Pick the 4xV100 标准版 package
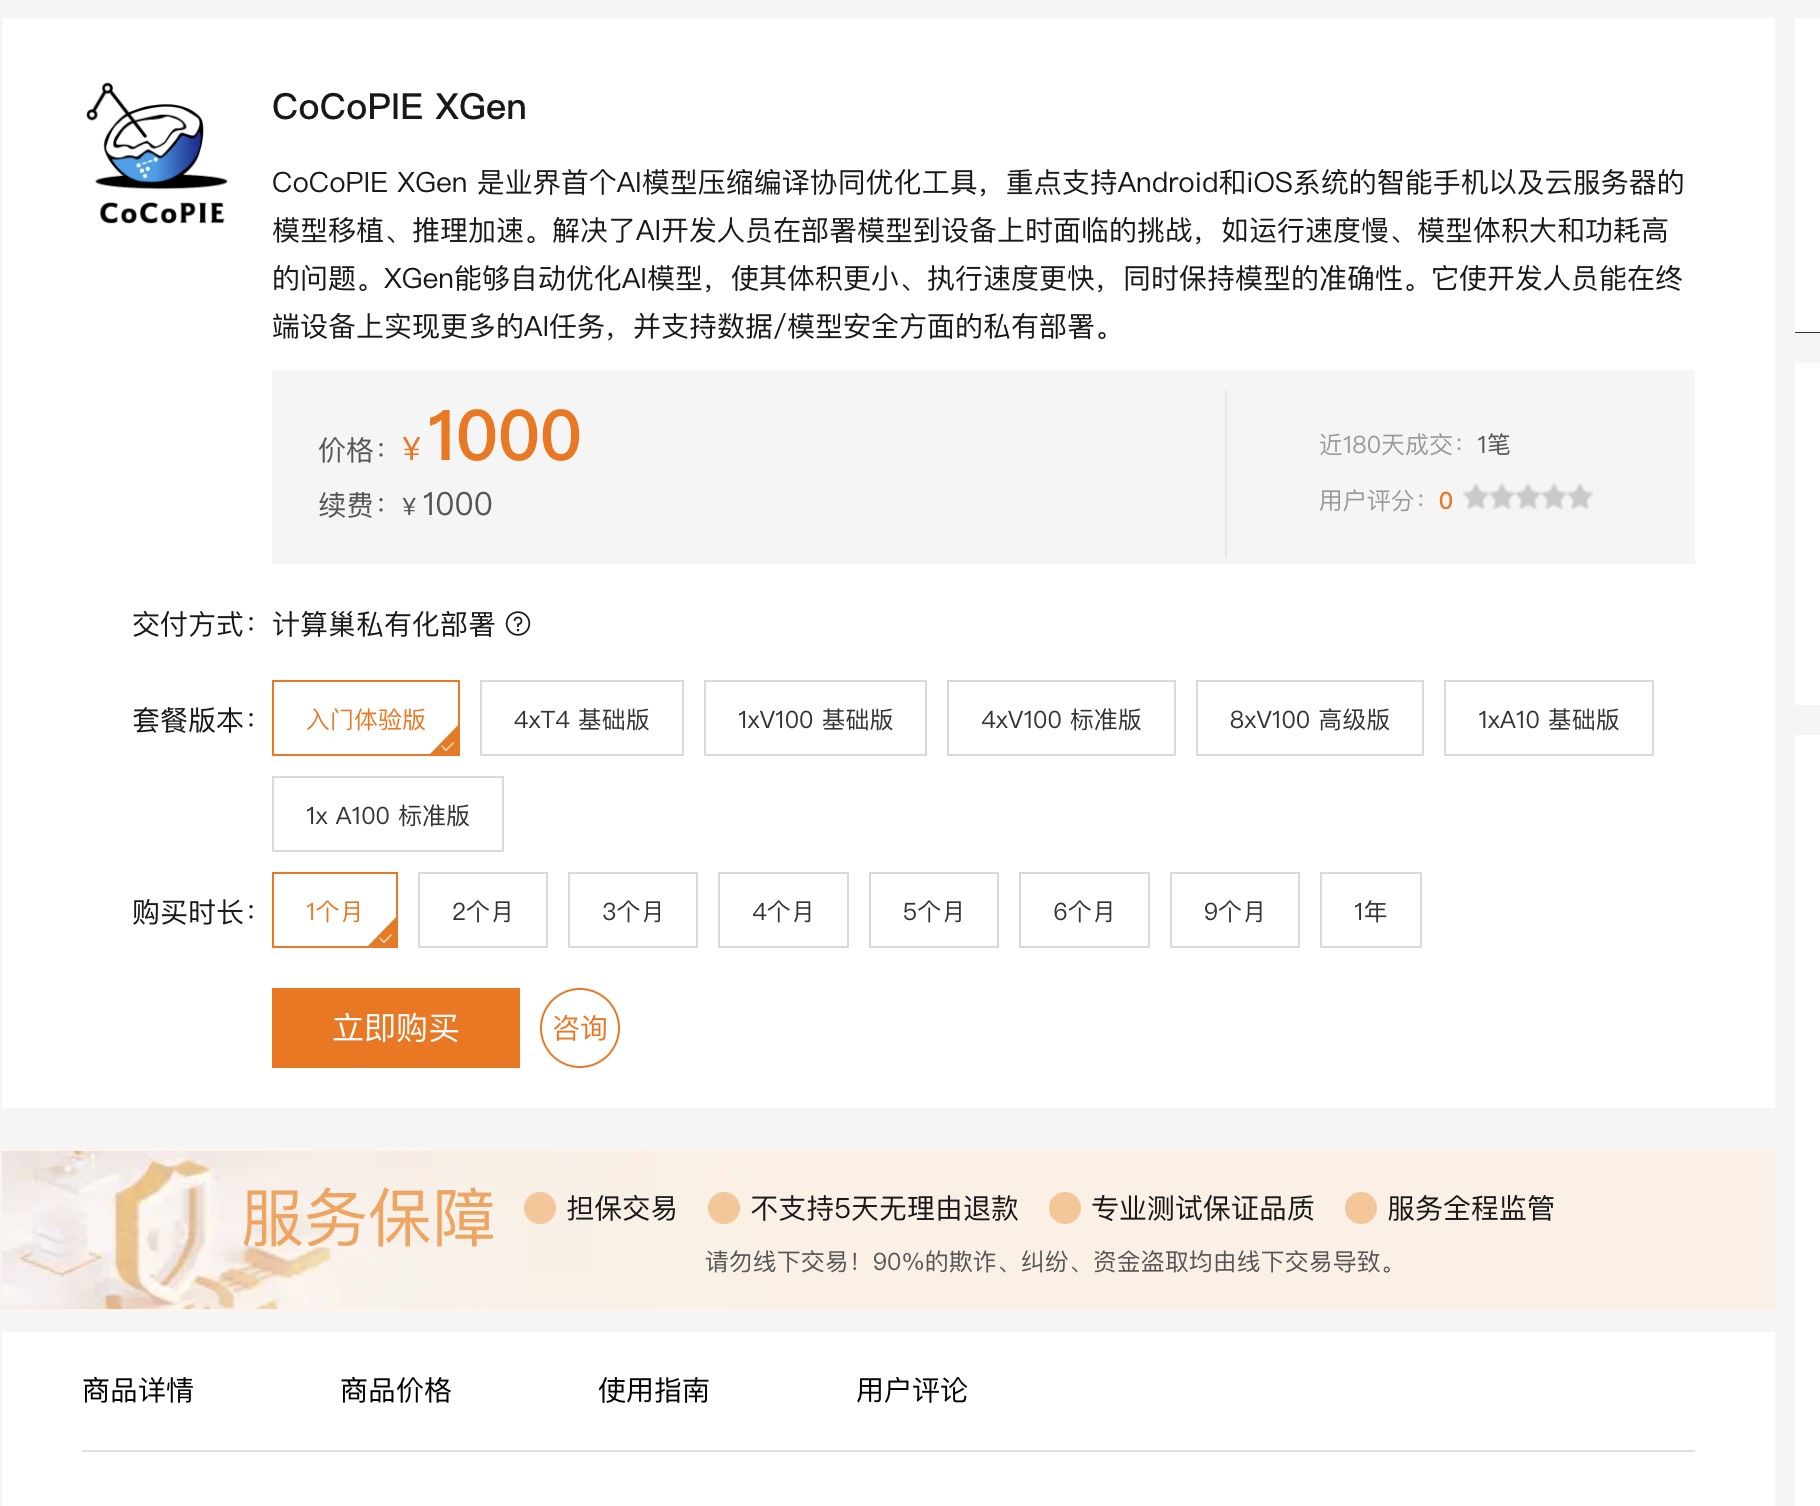 click(1061, 718)
